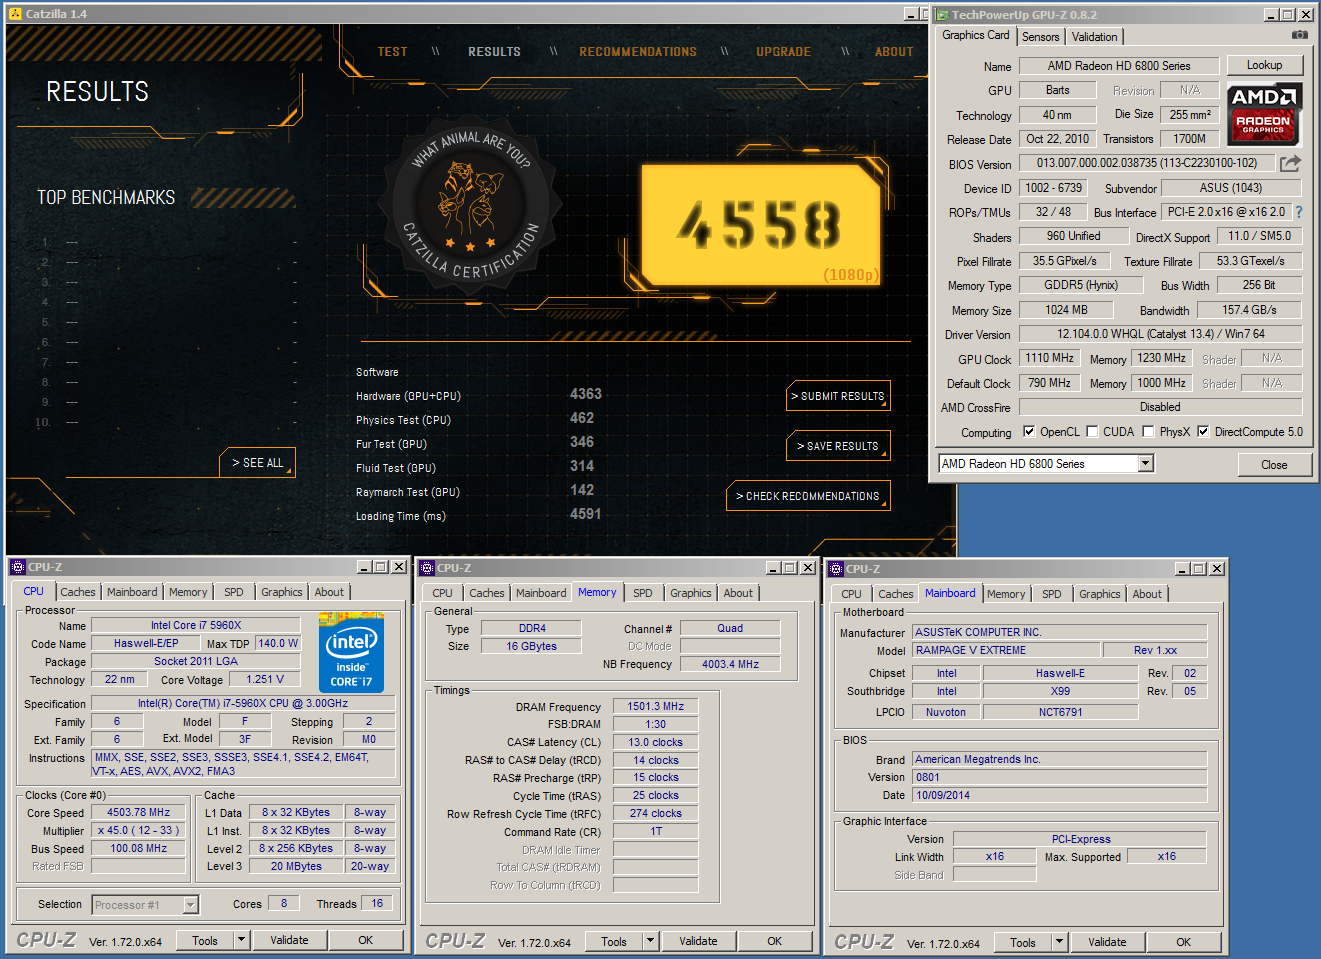Open the AMD Radeon HD 6800 Series dropdown
Screen dimensions: 1321x959
tap(1146, 464)
